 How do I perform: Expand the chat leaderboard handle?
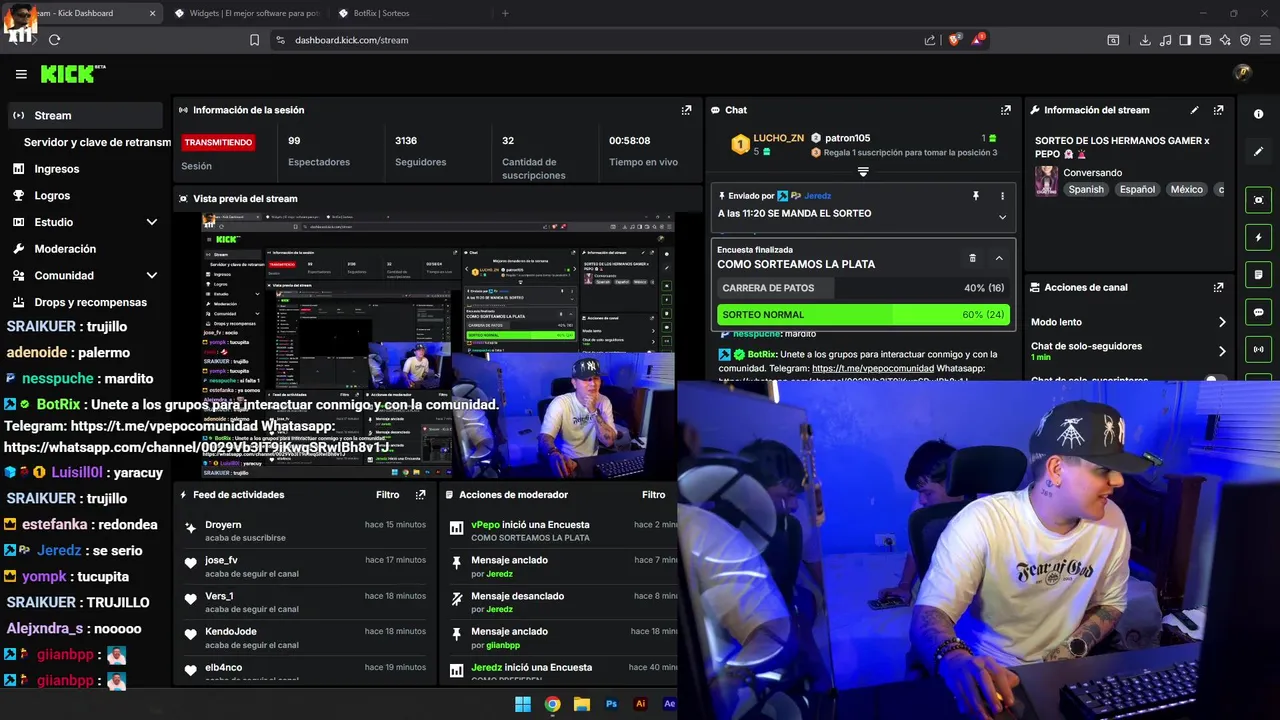click(863, 172)
